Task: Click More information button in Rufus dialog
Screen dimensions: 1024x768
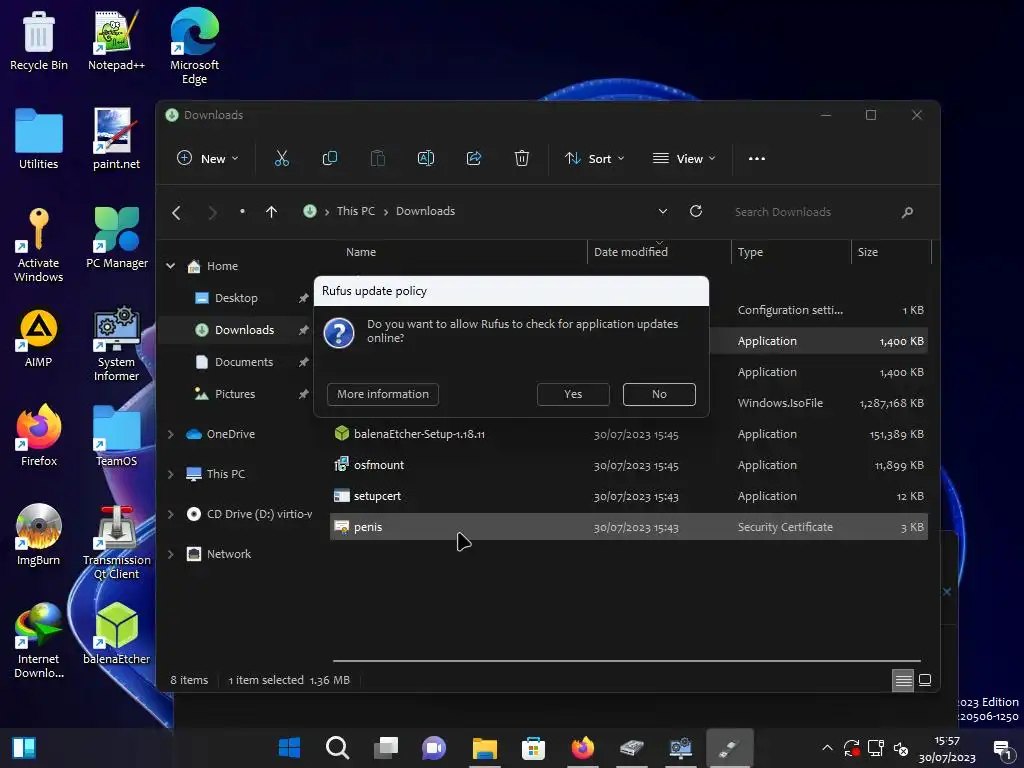Action: [383, 394]
